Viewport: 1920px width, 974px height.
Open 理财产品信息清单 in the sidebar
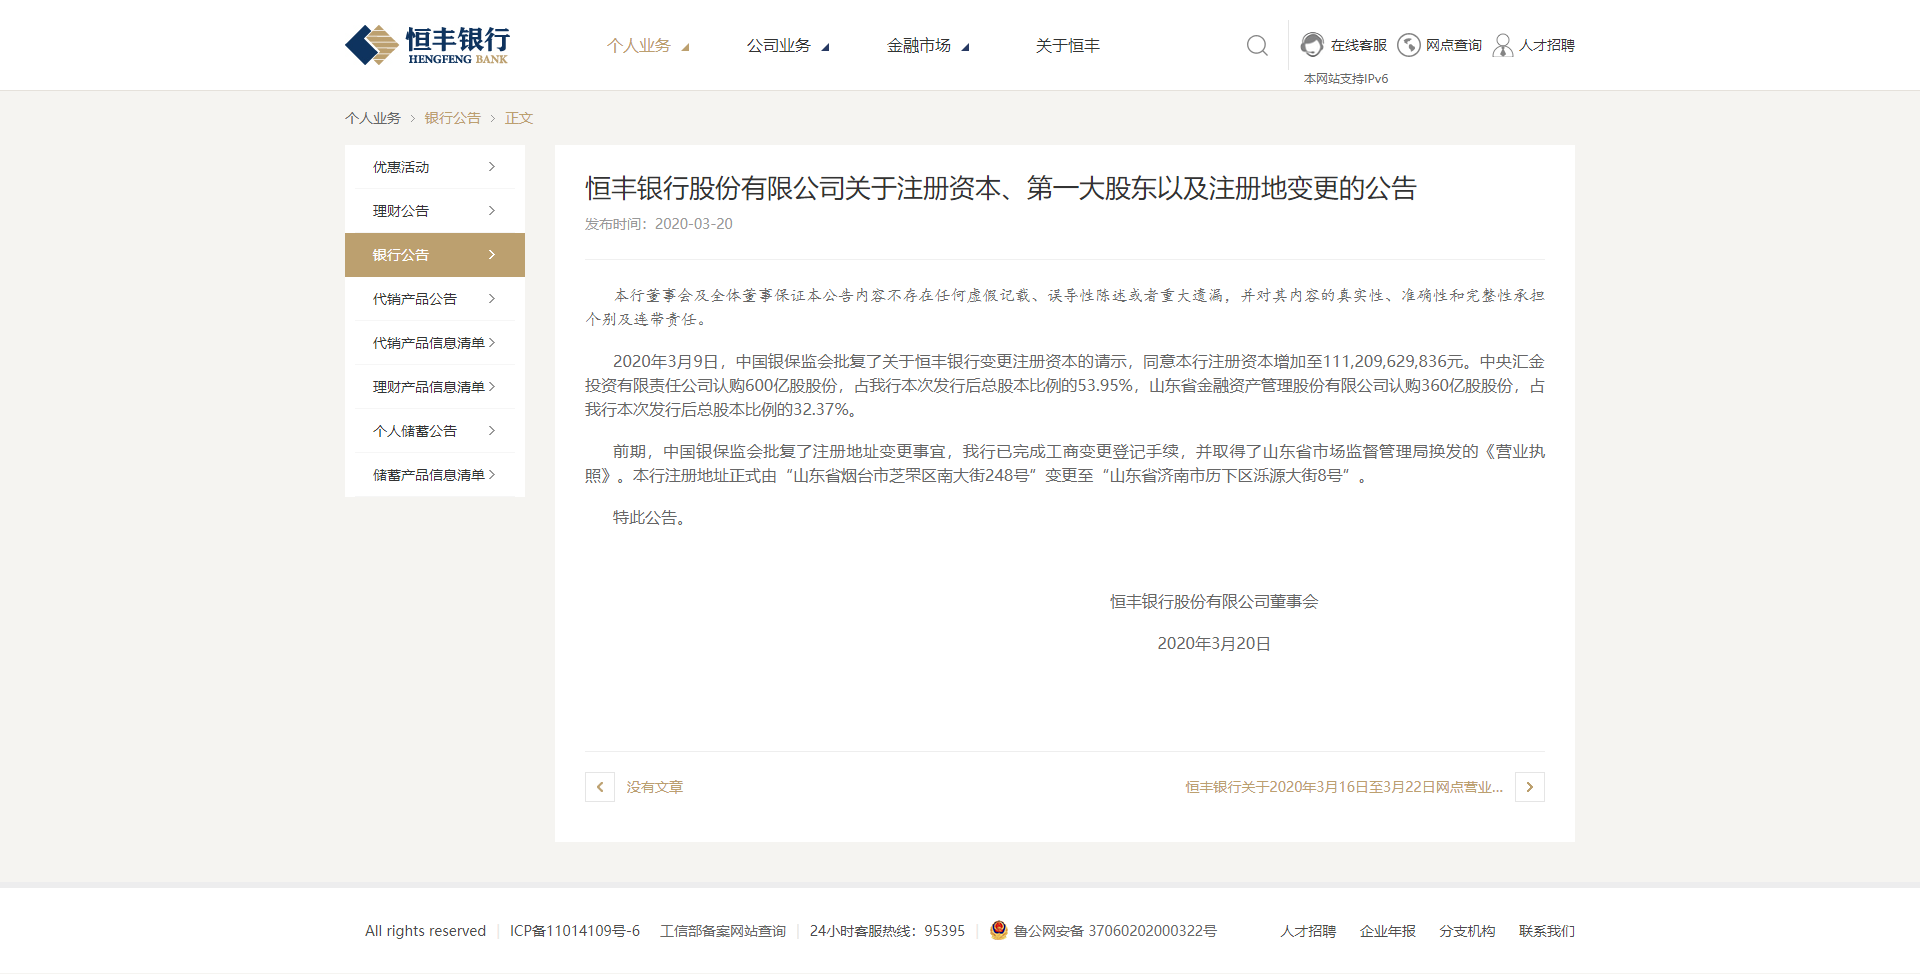coord(435,387)
